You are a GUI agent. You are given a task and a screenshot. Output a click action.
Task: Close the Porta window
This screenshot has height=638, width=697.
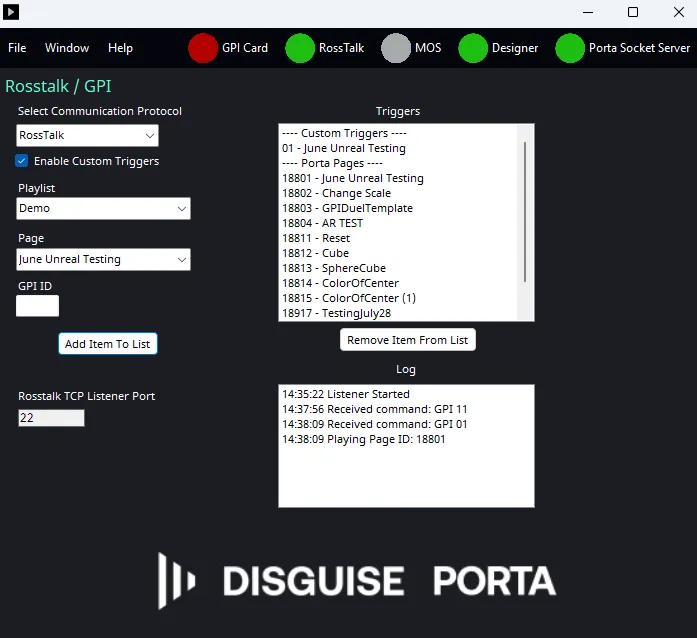coord(679,12)
